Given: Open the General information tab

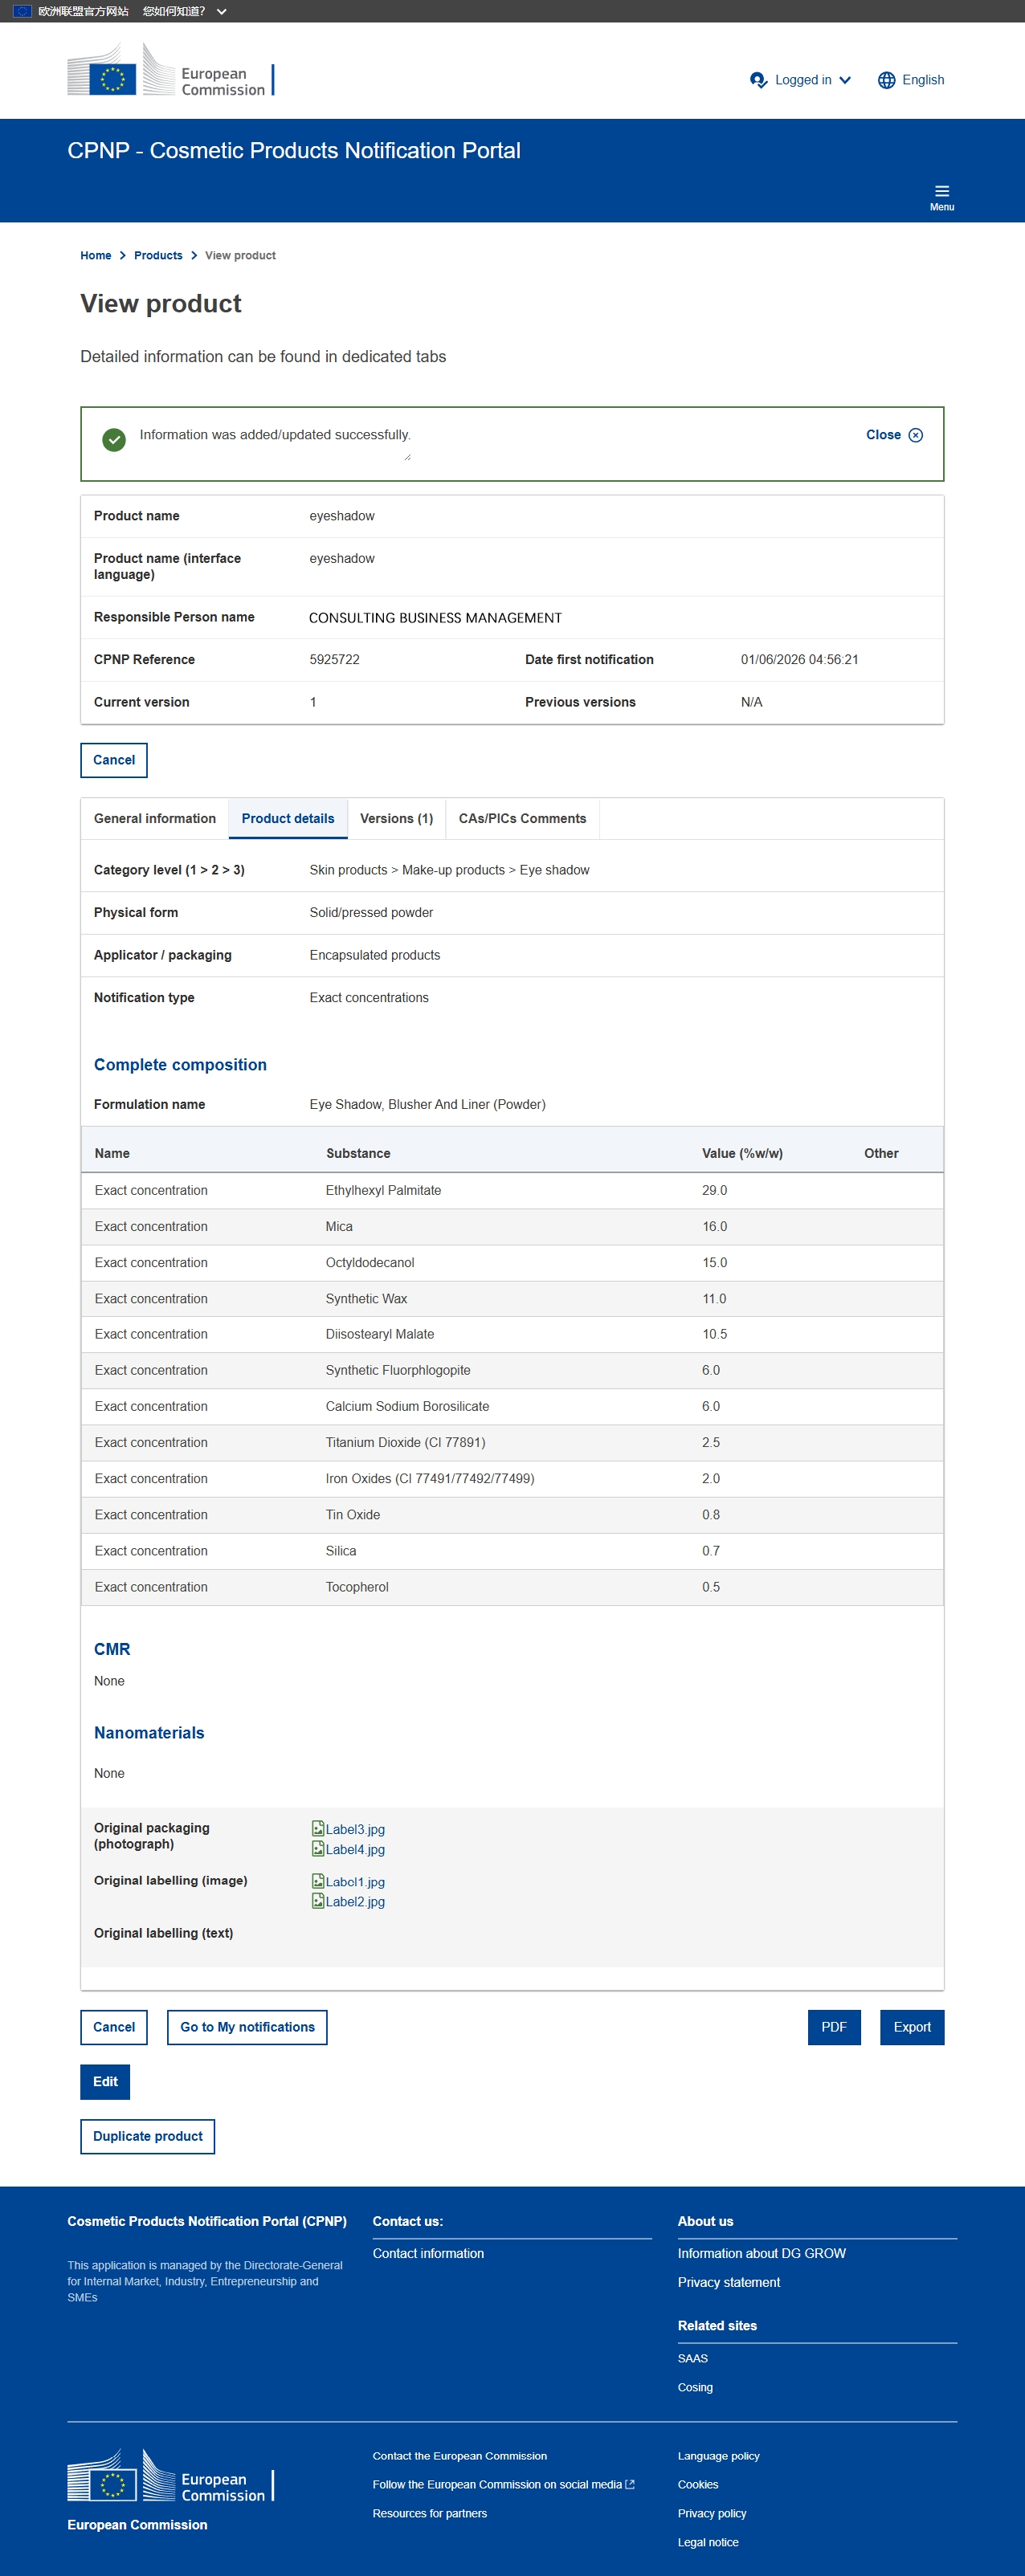Looking at the screenshot, I should click(155, 818).
